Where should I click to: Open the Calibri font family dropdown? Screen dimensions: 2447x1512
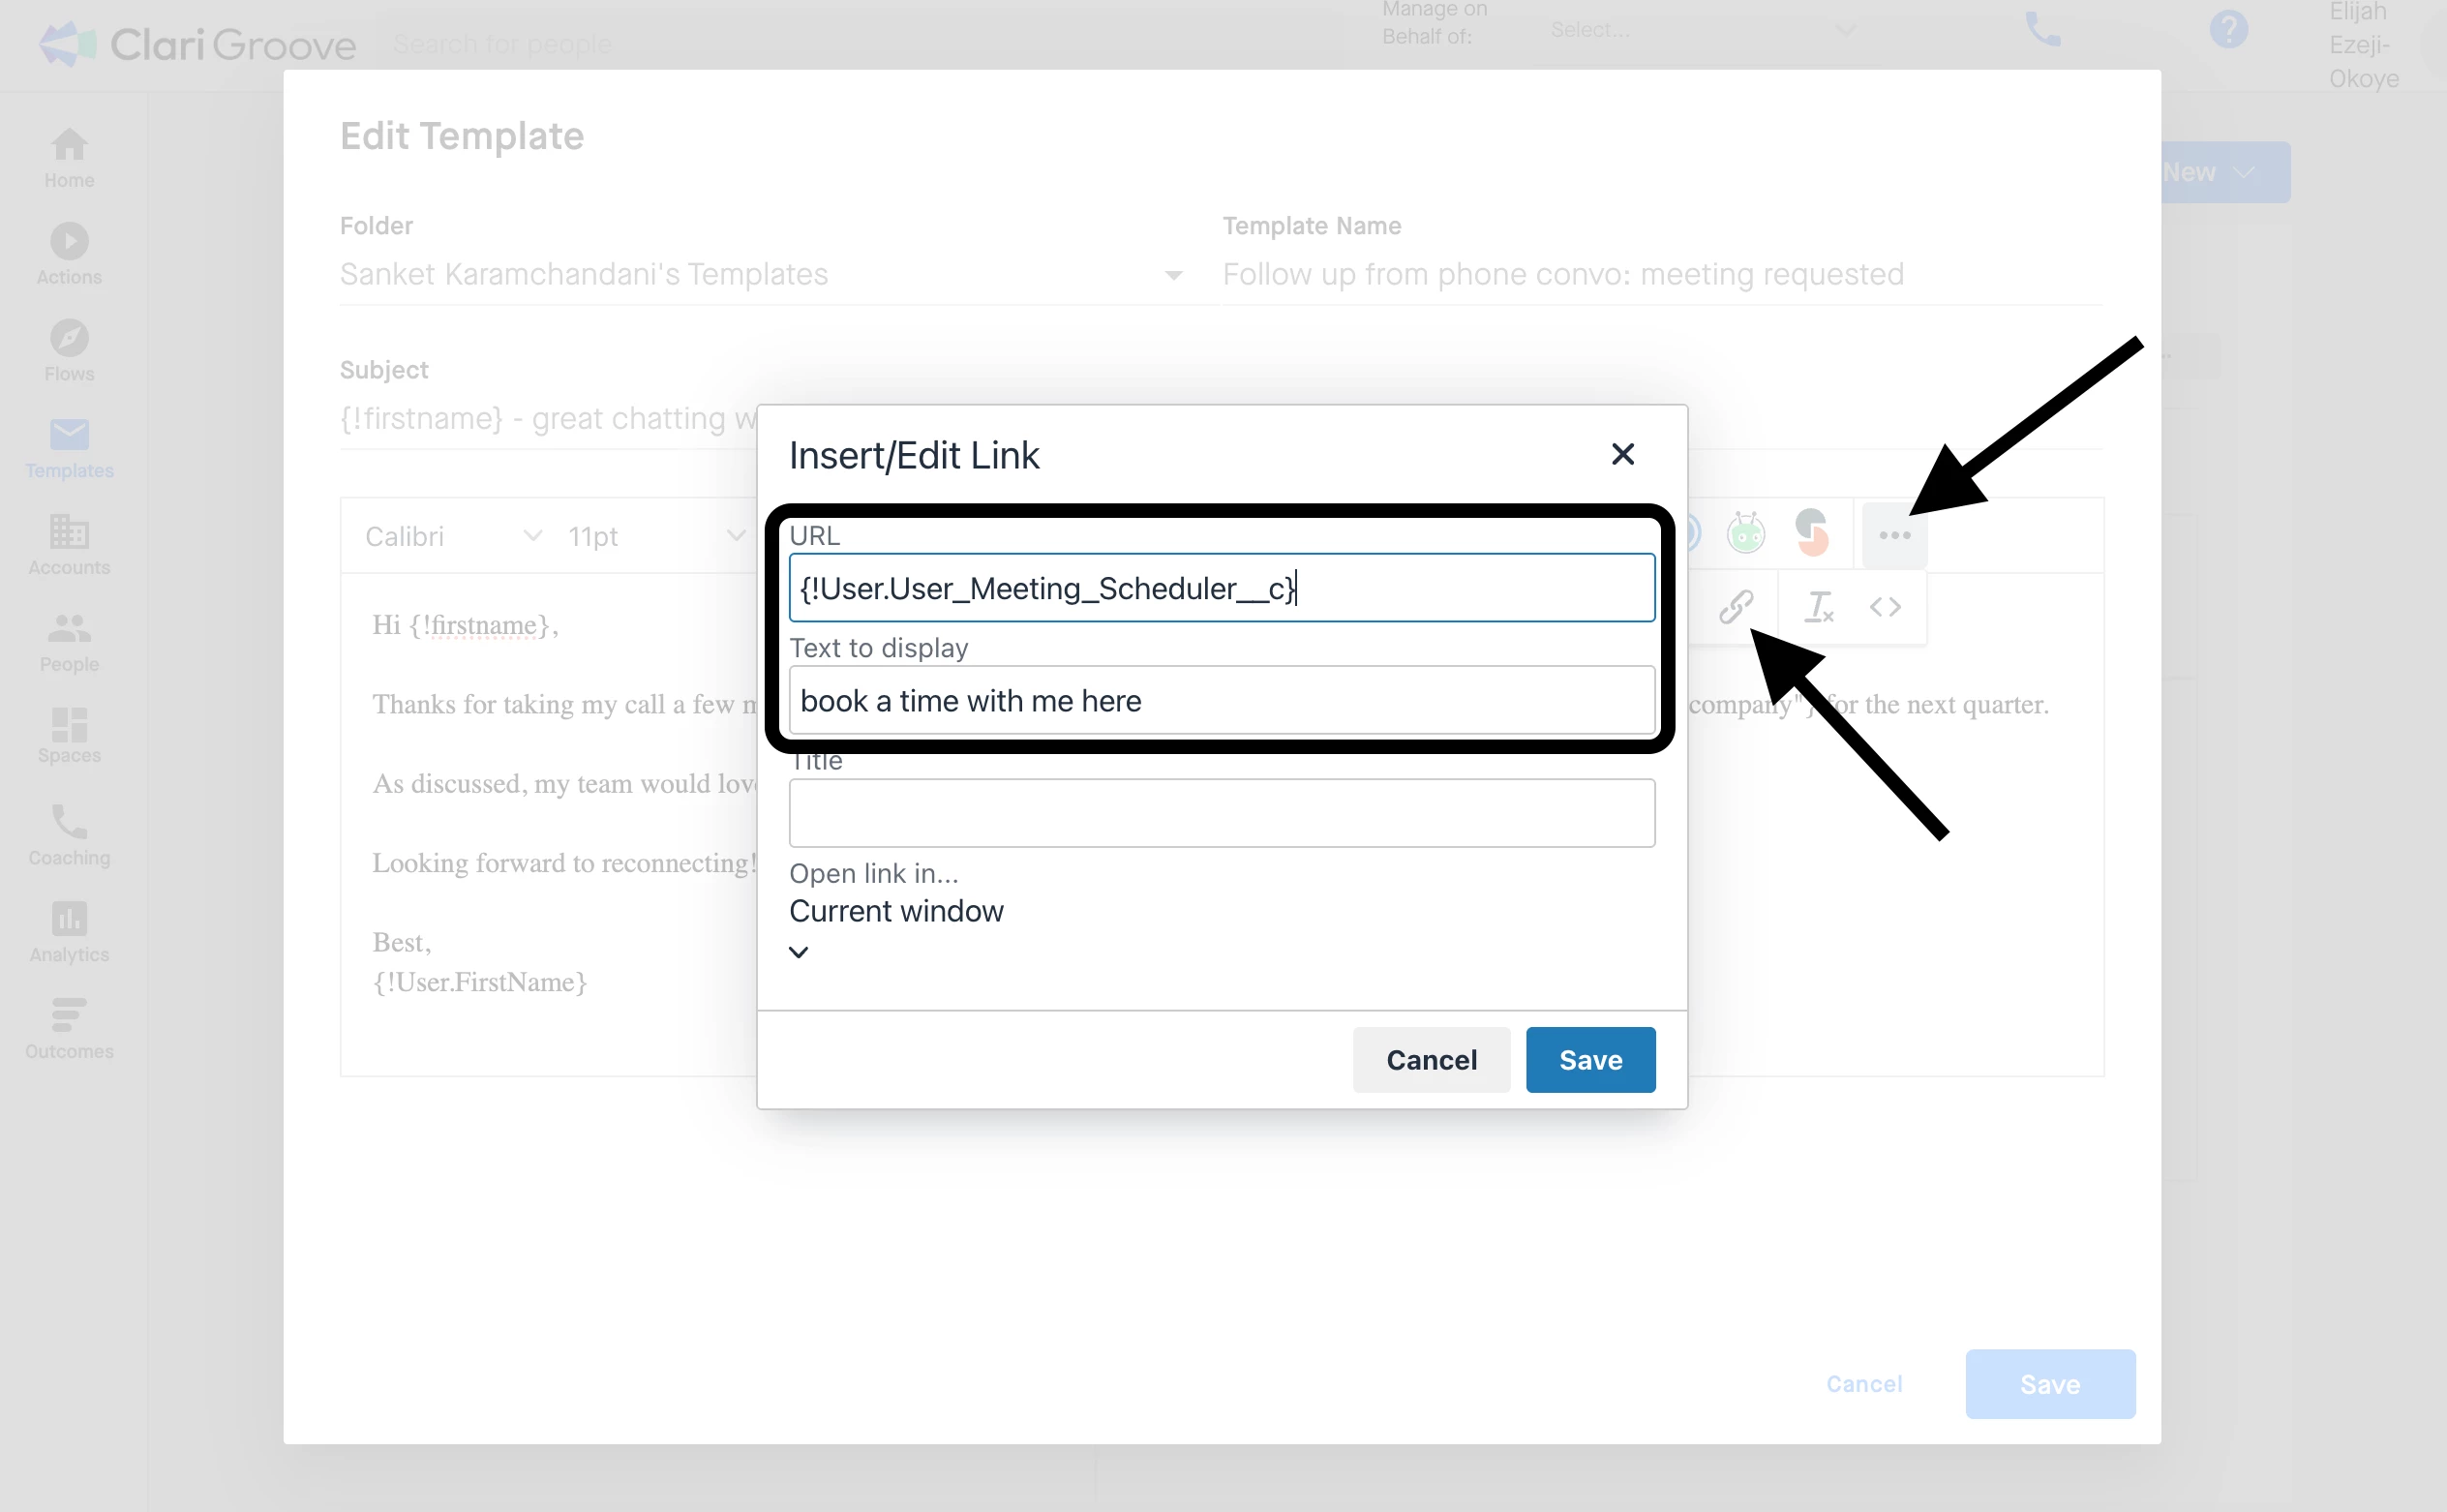click(x=452, y=536)
